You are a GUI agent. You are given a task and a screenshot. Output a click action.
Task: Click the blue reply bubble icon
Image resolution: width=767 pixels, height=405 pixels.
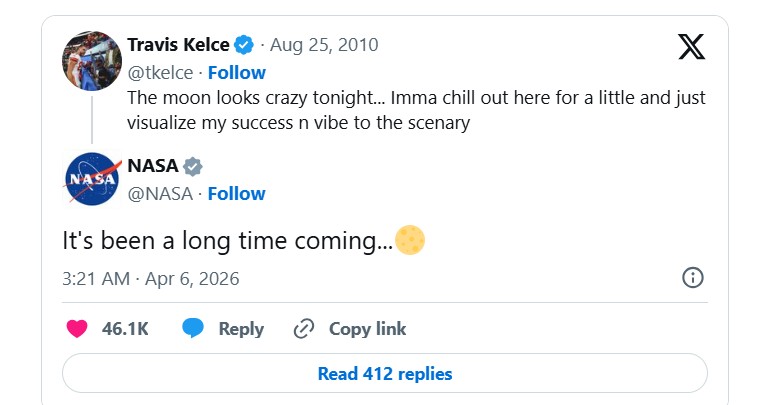194,329
